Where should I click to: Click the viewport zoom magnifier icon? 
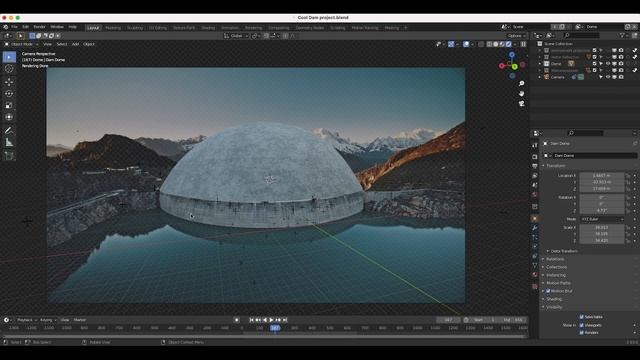(x=521, y=83)
